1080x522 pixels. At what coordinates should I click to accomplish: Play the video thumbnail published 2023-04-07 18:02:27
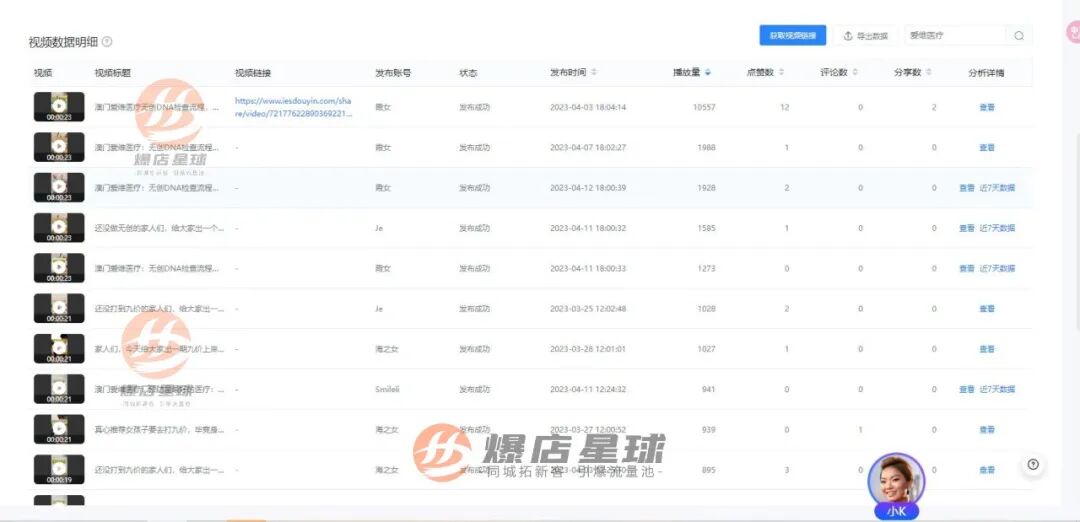coord(59,147)
